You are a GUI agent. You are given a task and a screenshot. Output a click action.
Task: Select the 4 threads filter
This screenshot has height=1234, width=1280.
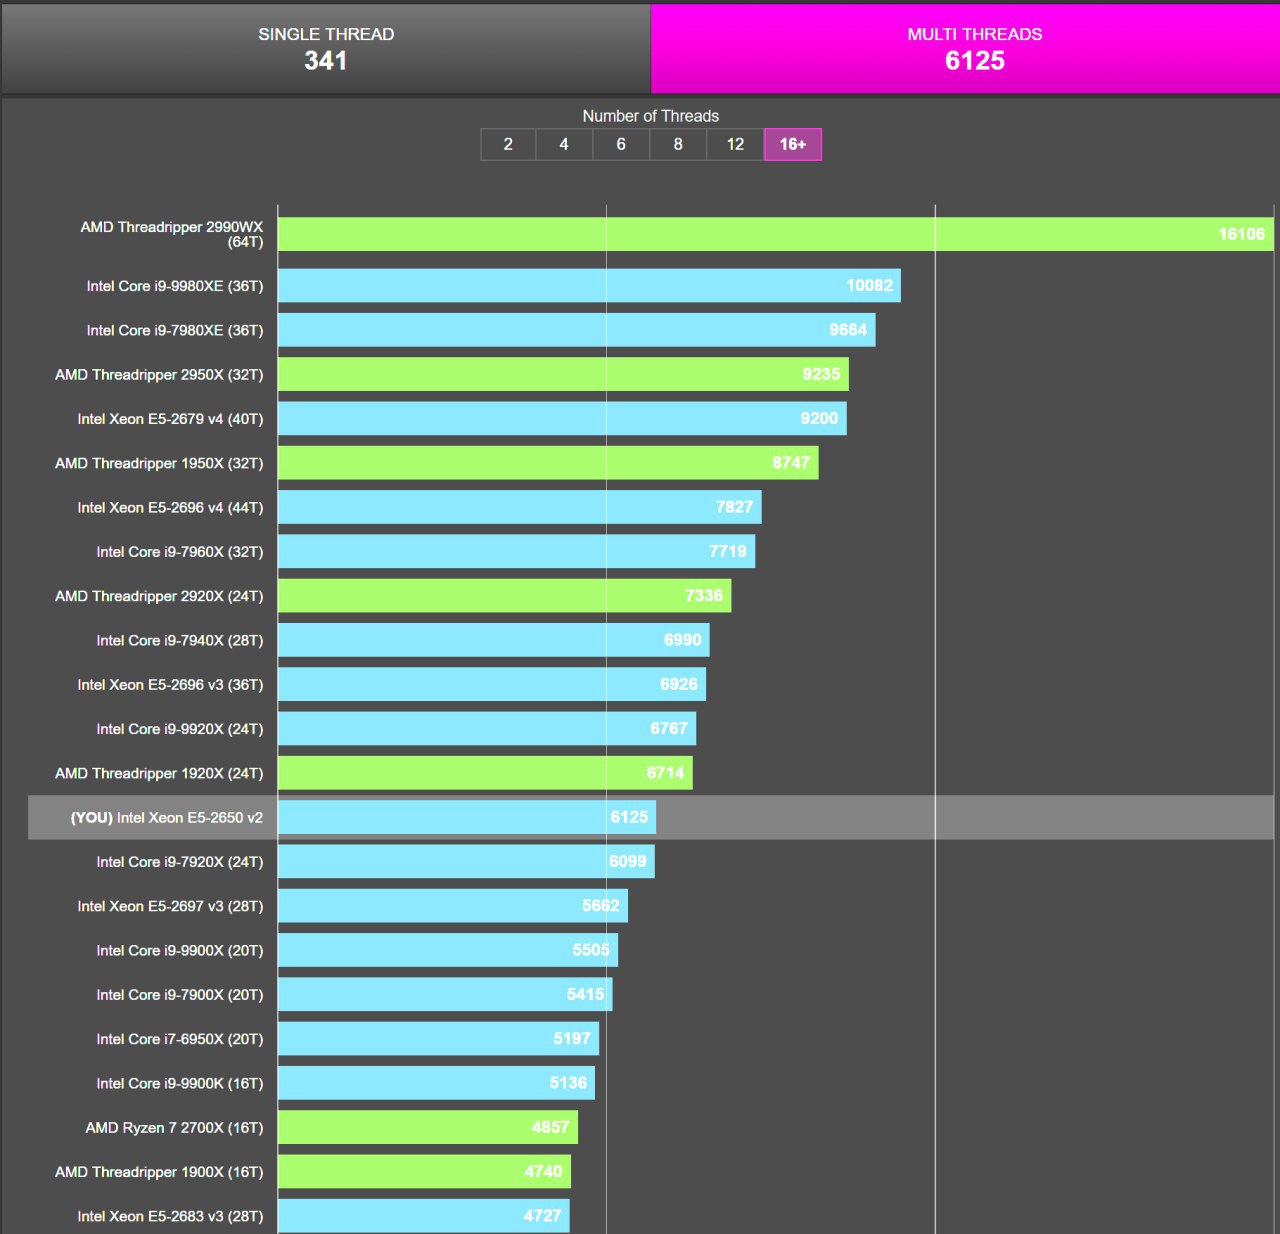(x=564, y=144)
